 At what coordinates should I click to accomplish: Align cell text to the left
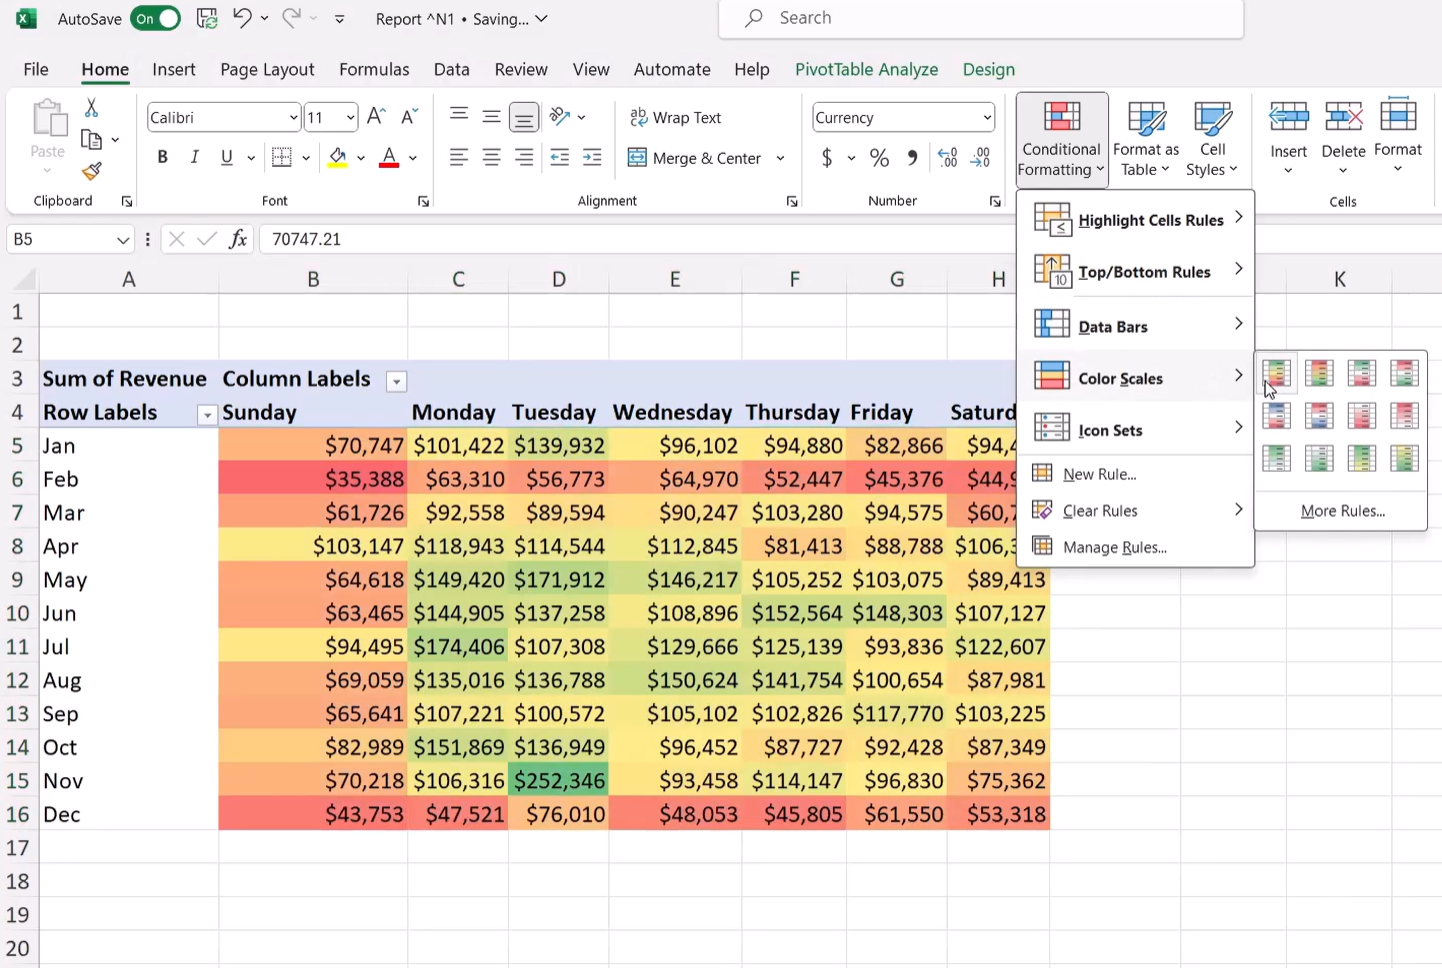(x=459, y=157)
